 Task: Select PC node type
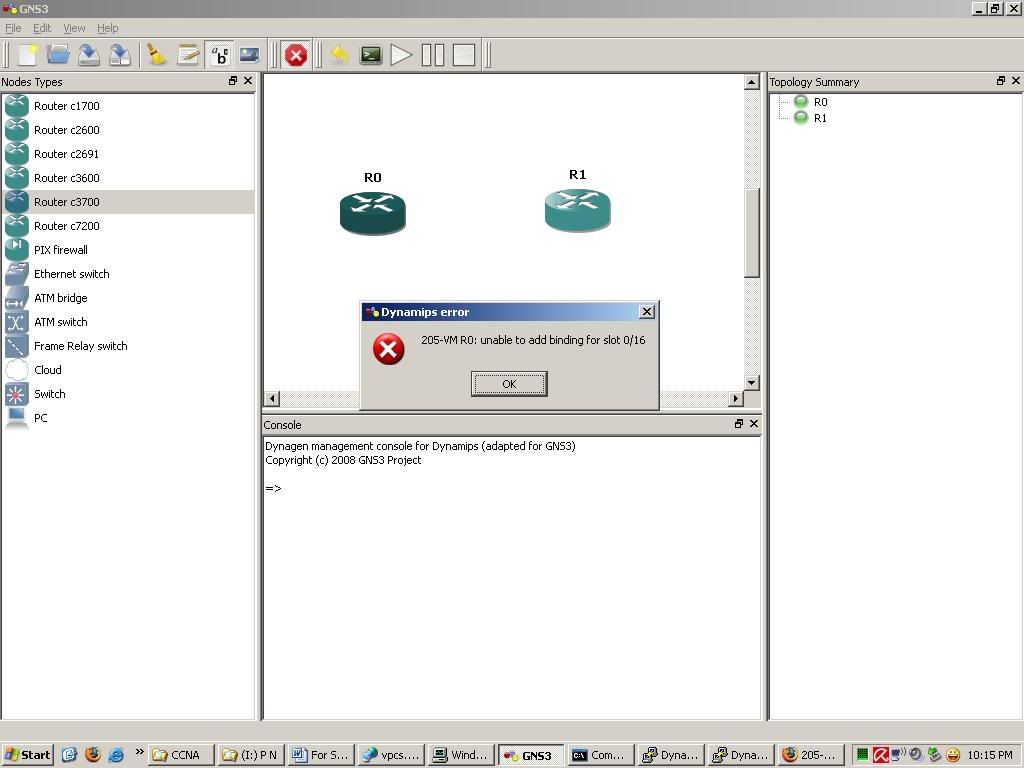(x=128, y=418)
